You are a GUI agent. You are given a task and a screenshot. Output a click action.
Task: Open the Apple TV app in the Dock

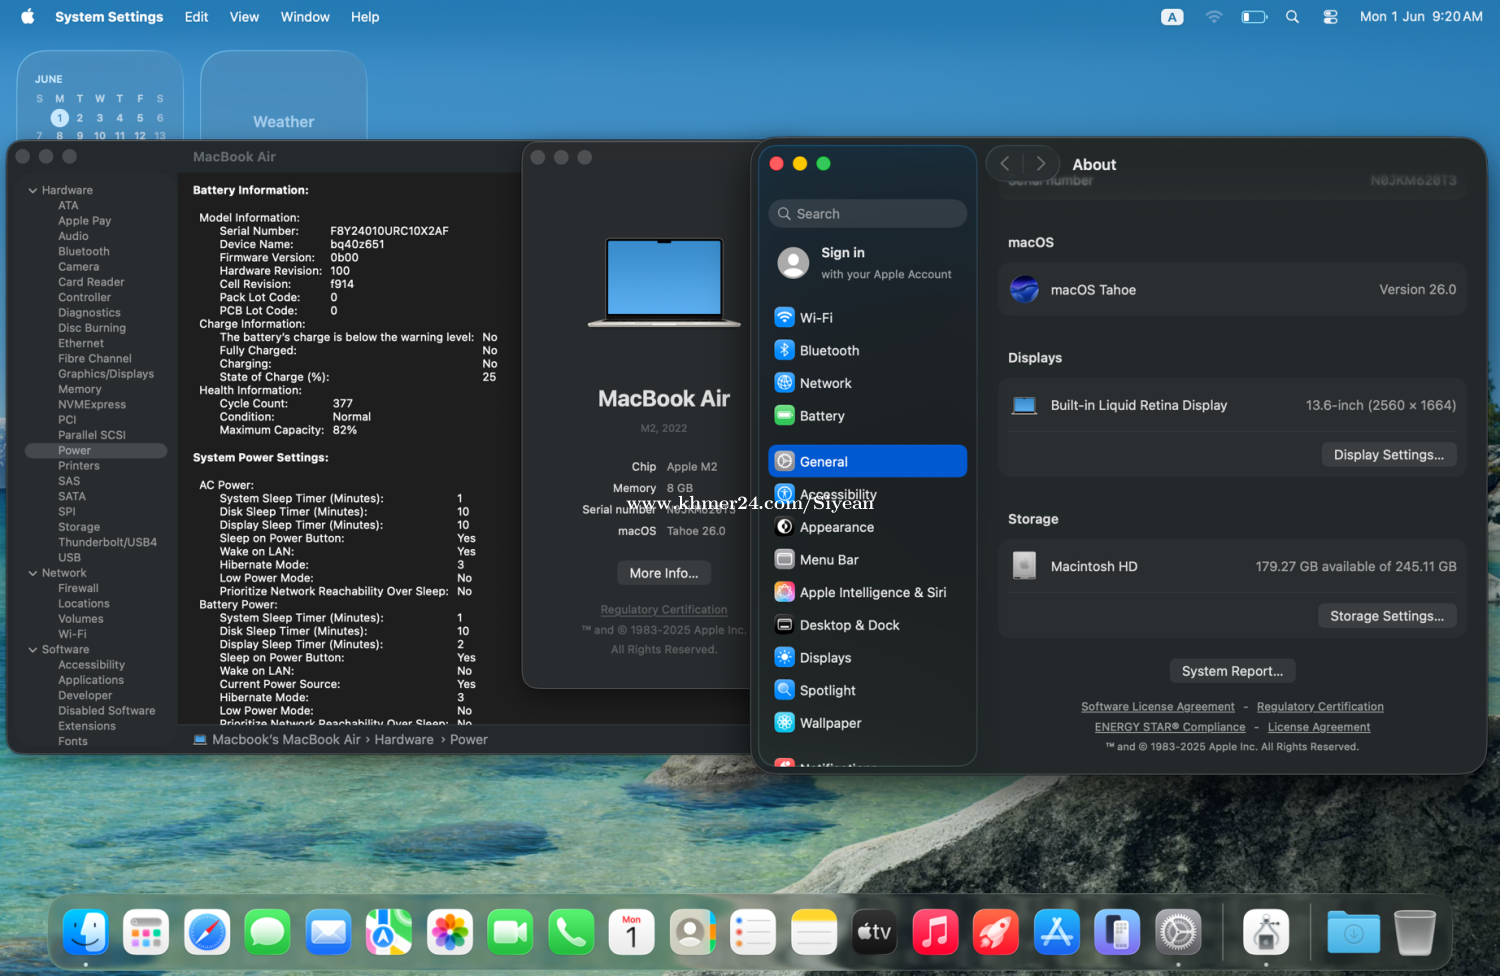coord(875,933)
